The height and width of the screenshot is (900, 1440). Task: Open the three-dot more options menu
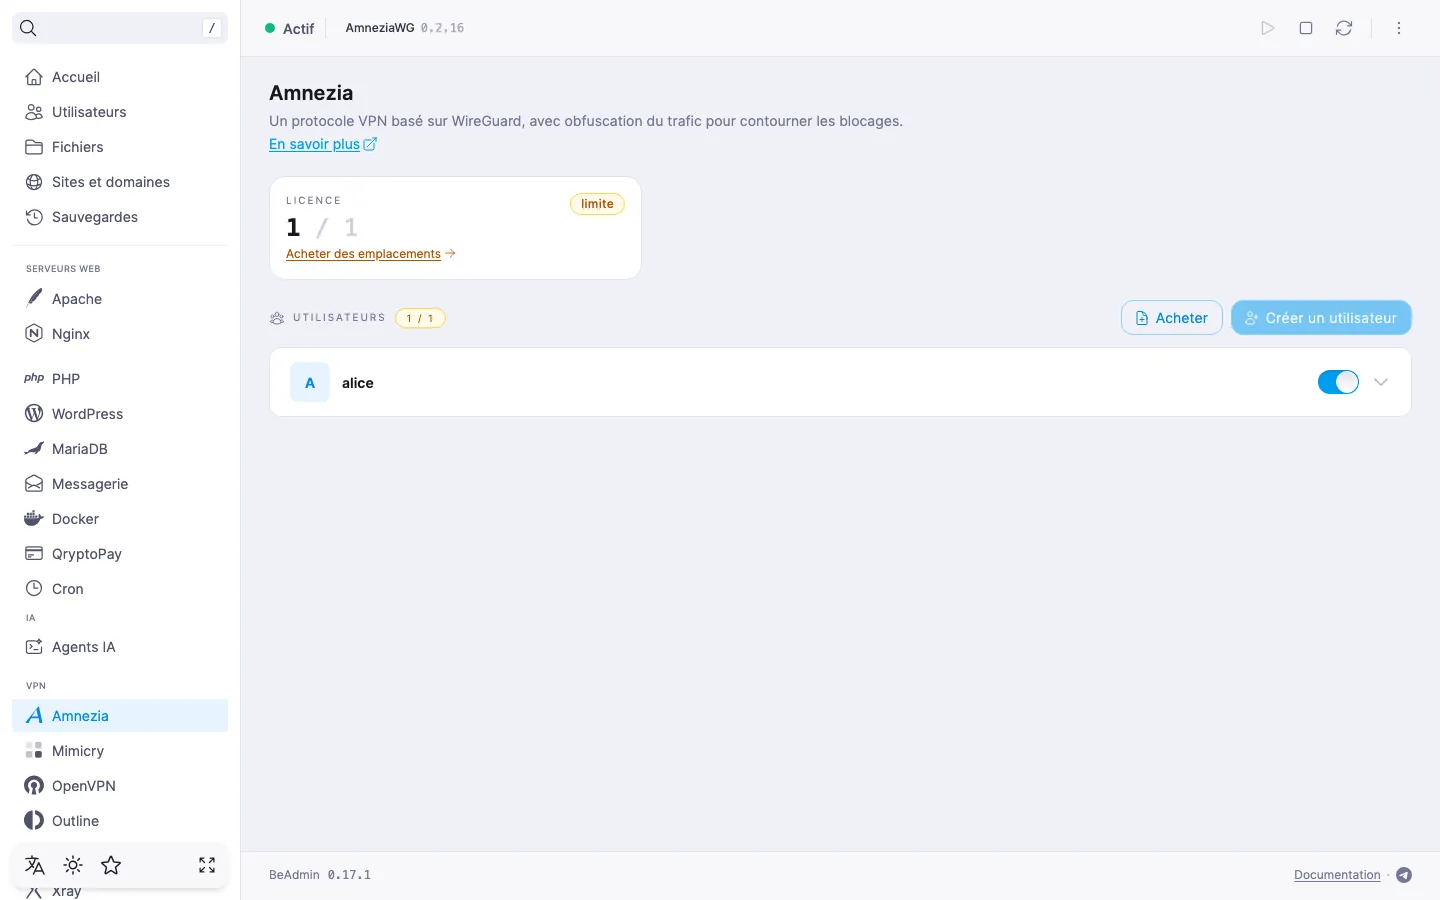(x=1399, y=28)
